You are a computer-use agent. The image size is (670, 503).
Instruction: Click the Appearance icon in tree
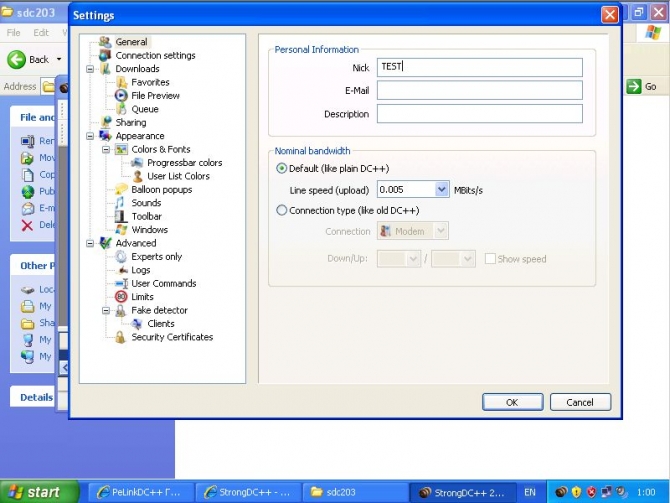[x=105, y=136]
